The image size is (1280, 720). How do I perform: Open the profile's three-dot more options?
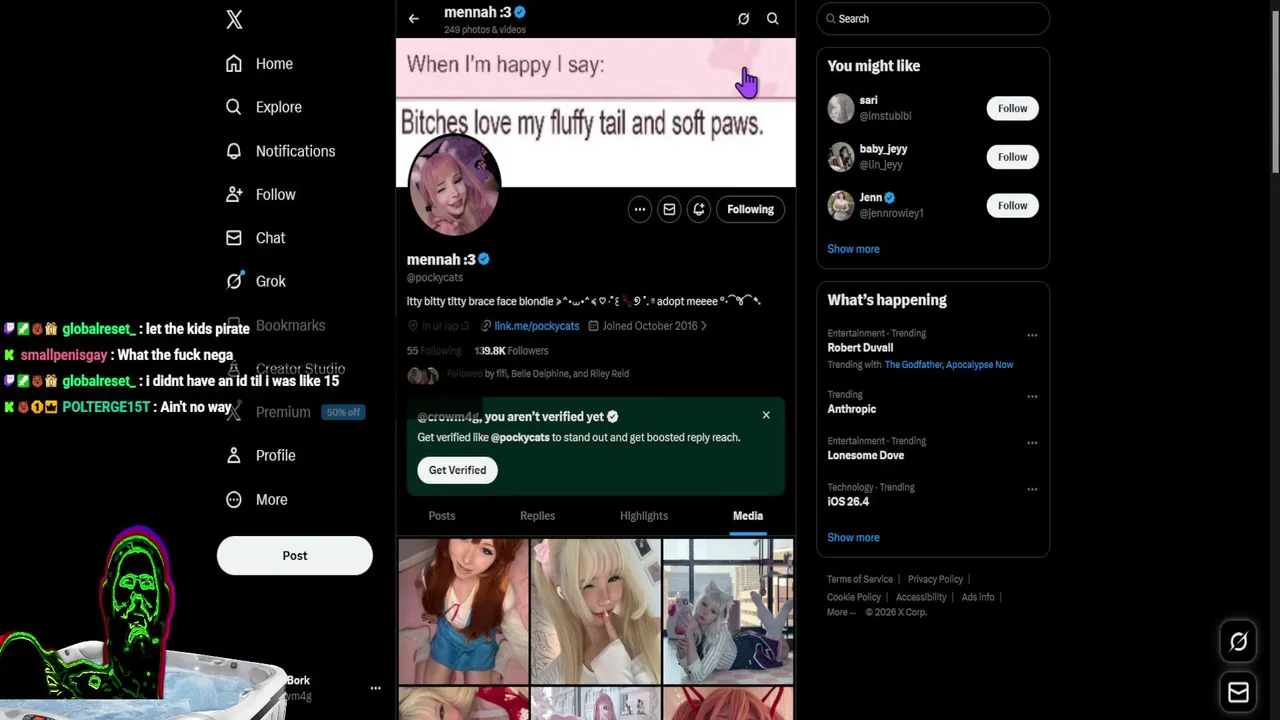pos(640,209)
